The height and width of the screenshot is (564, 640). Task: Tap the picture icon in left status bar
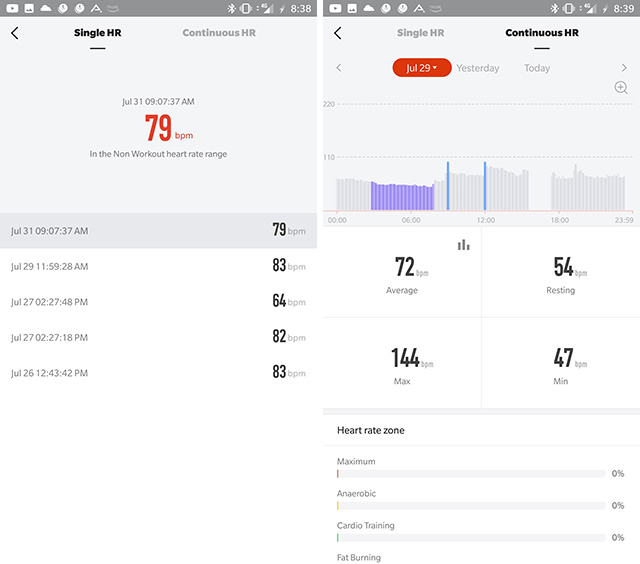click(29, 8)
